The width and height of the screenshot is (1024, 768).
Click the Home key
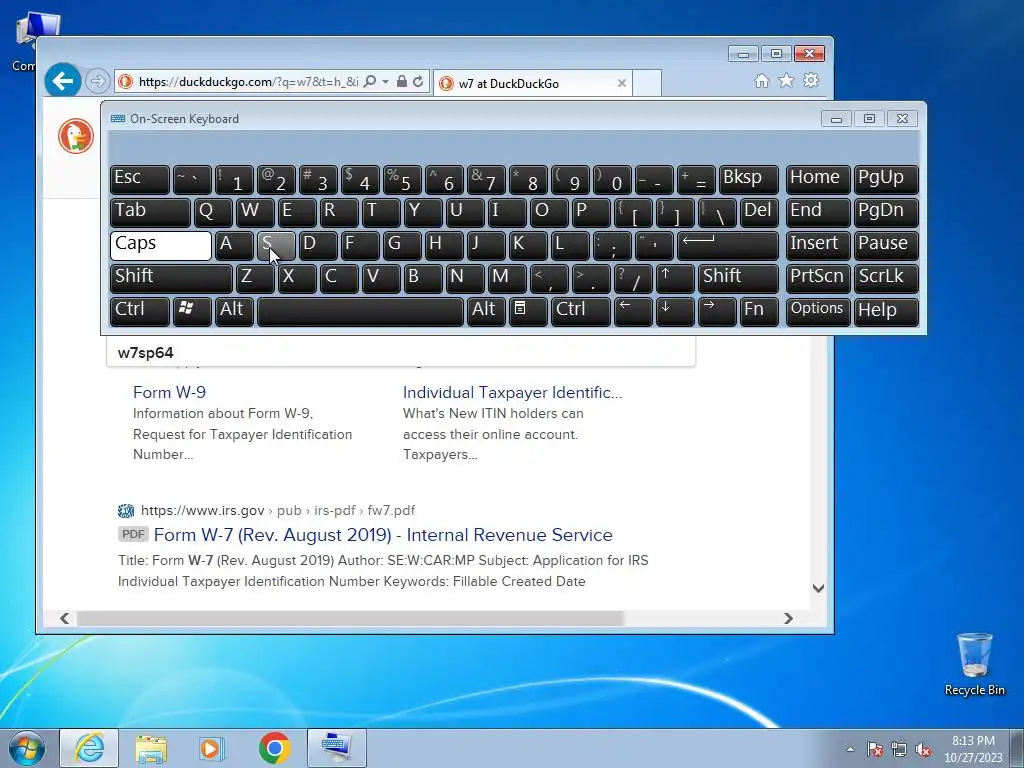coord(818,180)
